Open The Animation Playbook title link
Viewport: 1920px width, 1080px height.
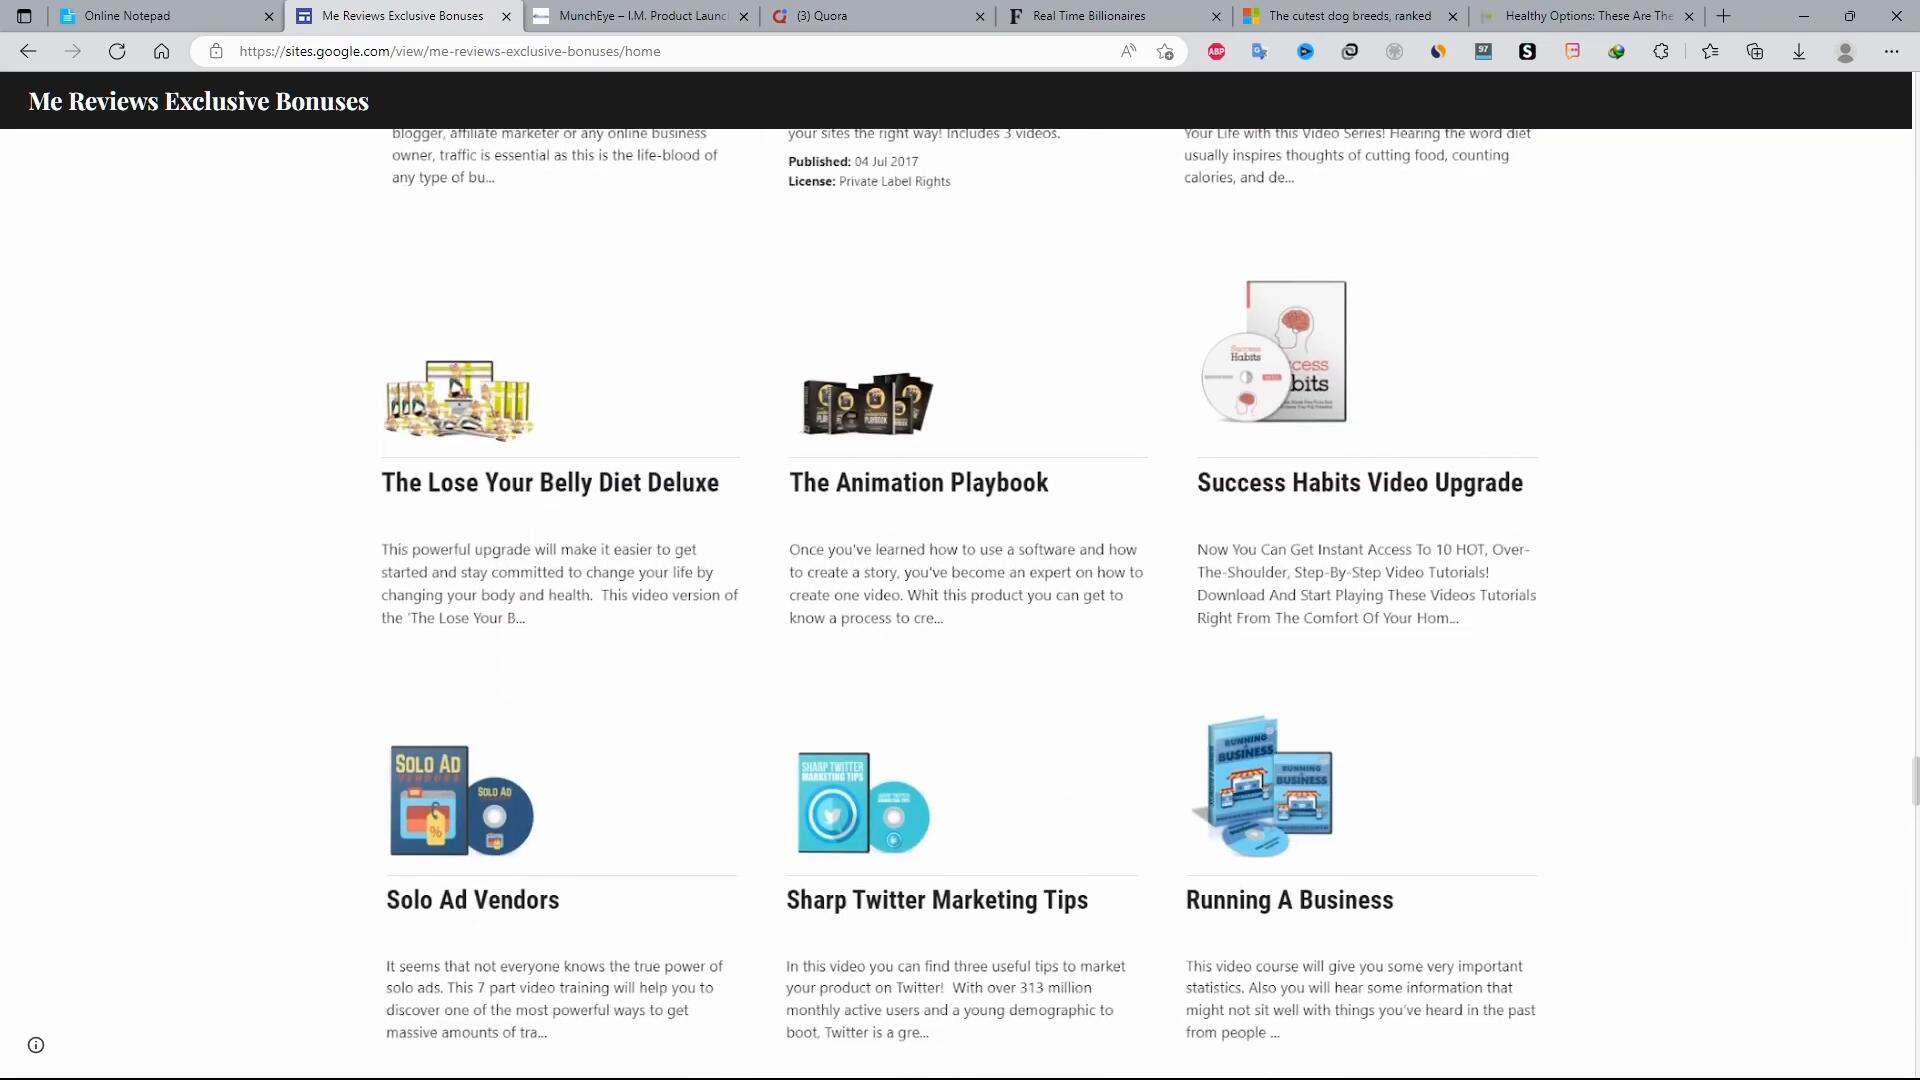click(x=918, y=483)
